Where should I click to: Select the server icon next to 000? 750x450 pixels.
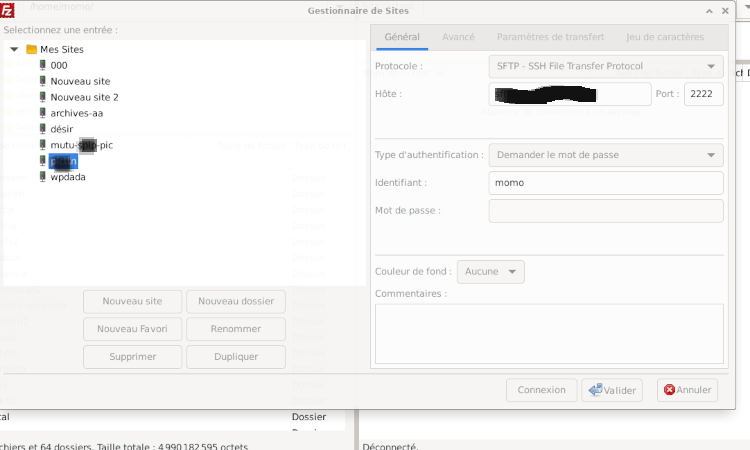coord(42,65)
